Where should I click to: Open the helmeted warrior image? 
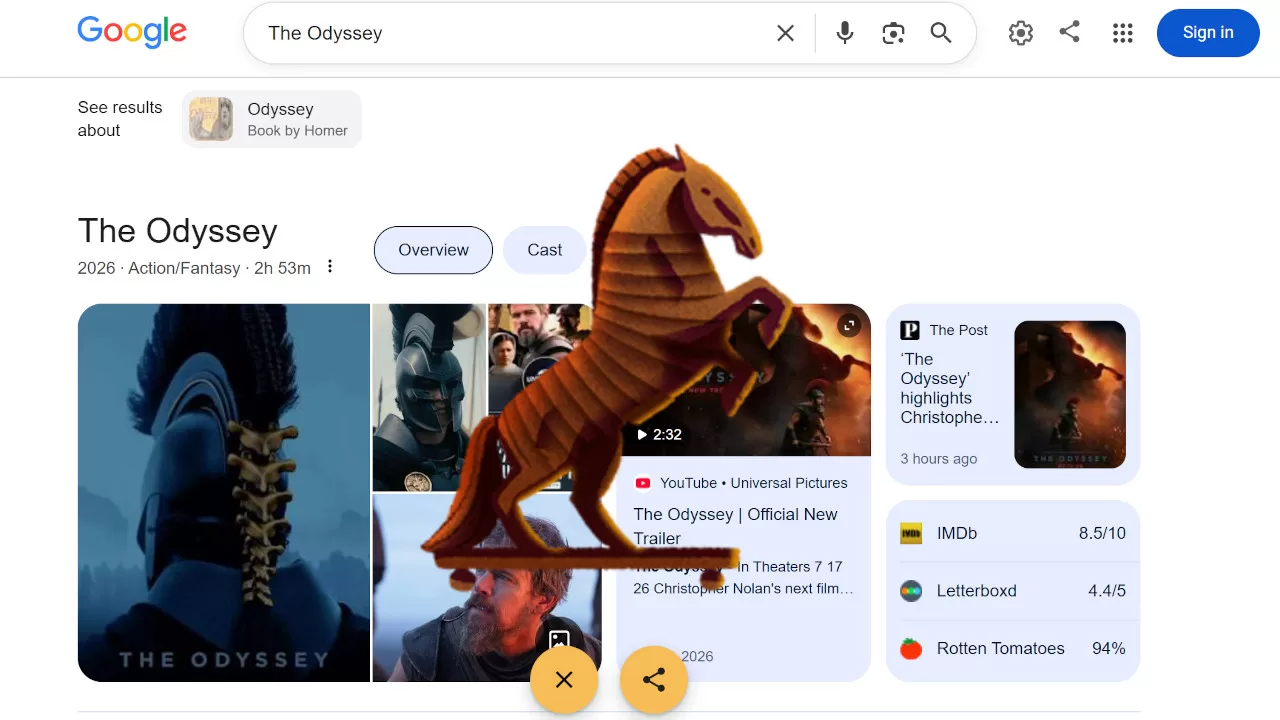click(429, 398)
